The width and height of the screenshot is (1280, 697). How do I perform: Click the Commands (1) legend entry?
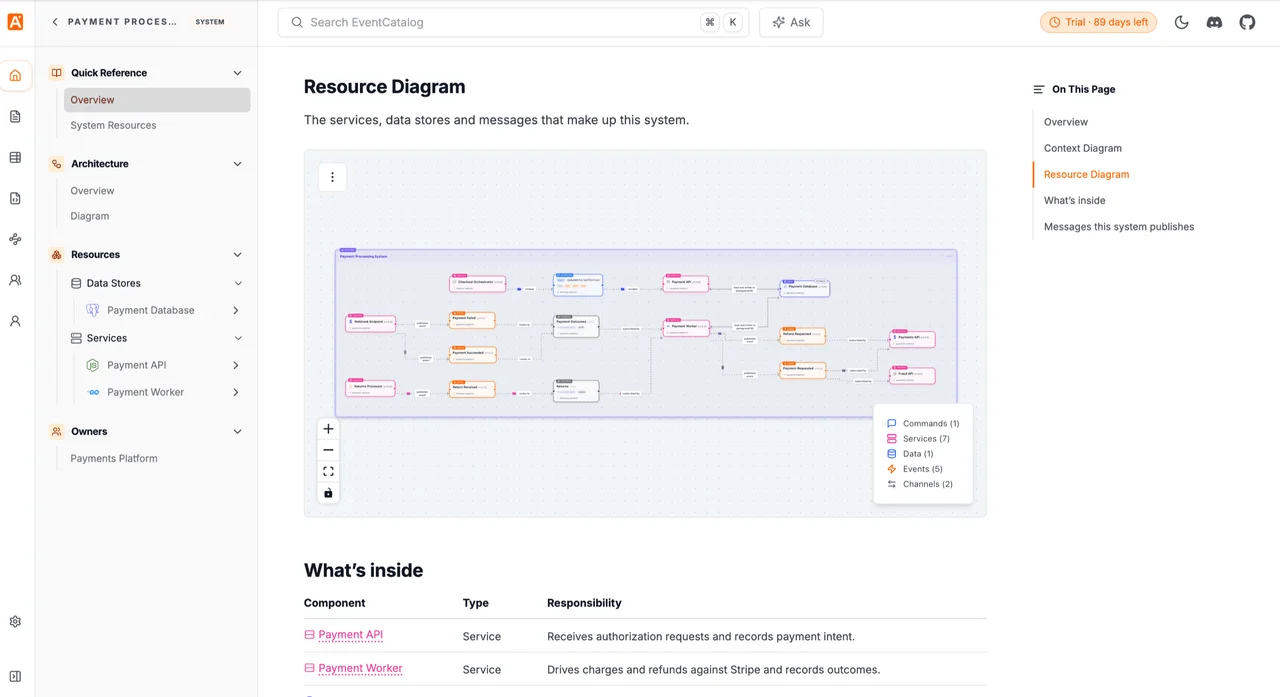pos(923,424)
